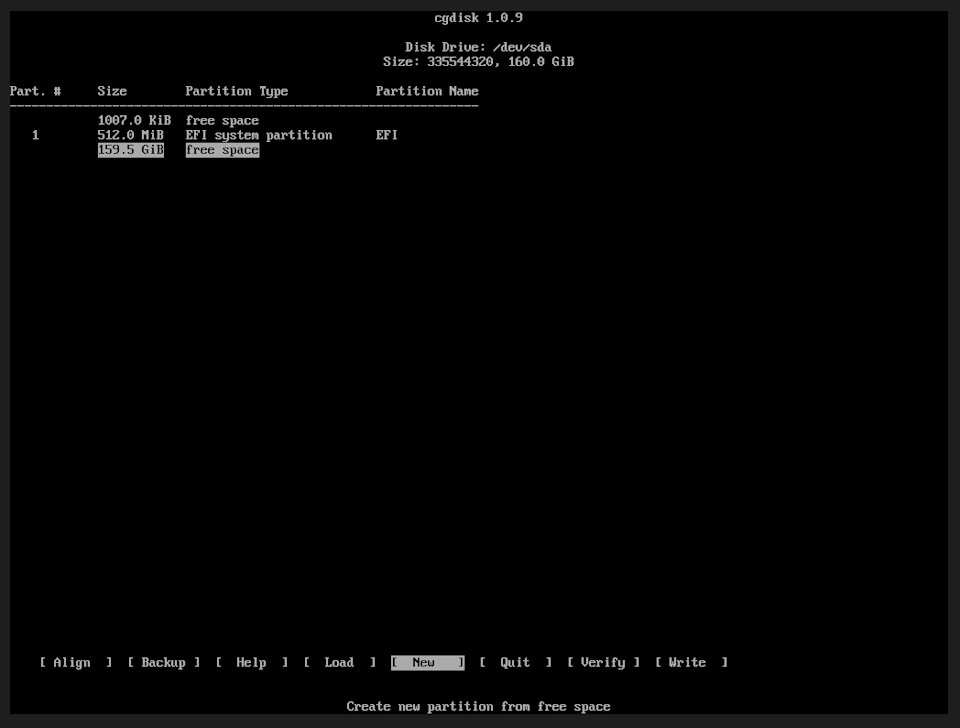Click Verify to check the partition table
The image size is (960, 728).
[x=601, y=662]
